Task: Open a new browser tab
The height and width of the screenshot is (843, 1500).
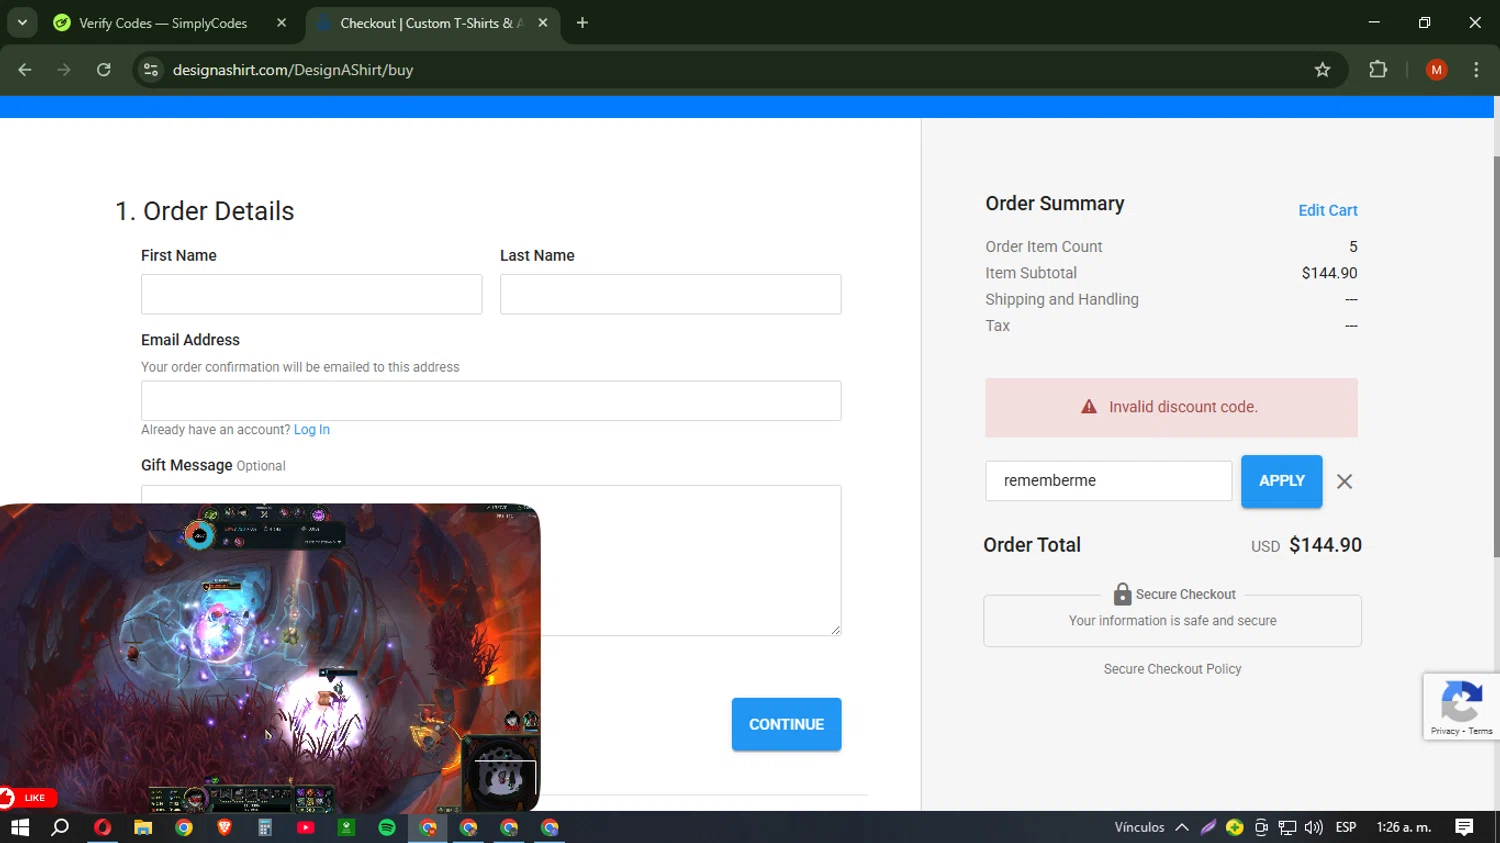Action: point(582,23)
